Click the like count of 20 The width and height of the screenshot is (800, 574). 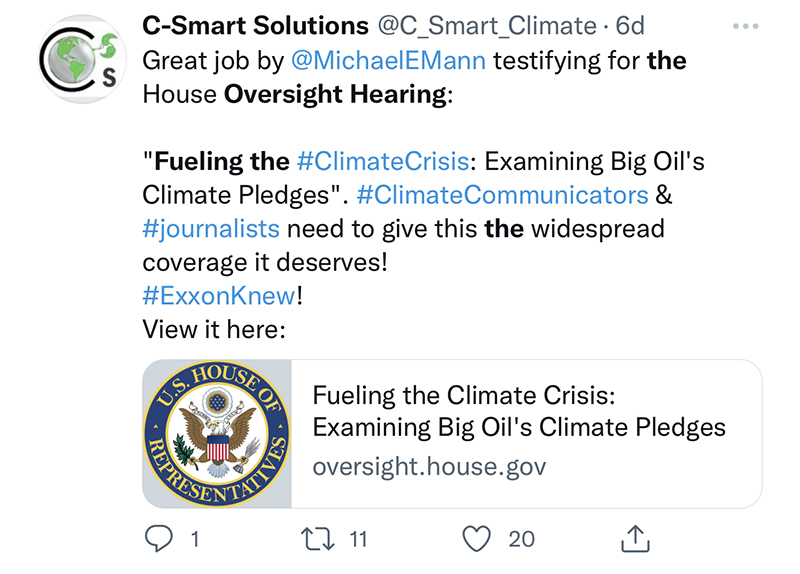pos(521,540)
